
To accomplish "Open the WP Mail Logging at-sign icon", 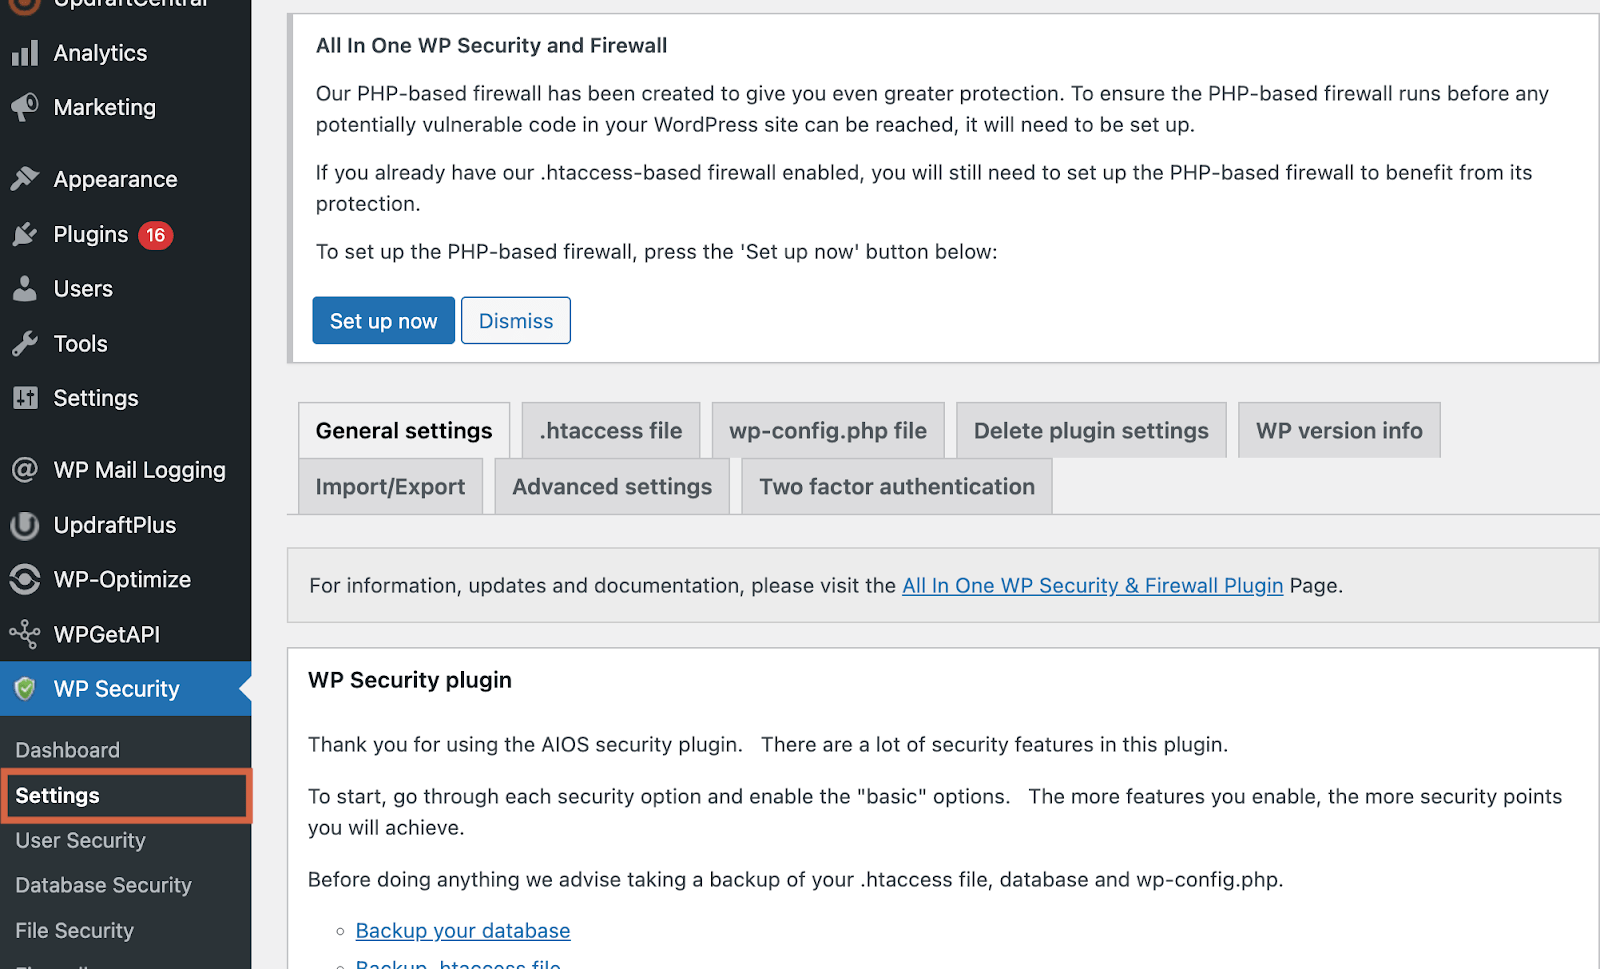I will pos(25,469).
